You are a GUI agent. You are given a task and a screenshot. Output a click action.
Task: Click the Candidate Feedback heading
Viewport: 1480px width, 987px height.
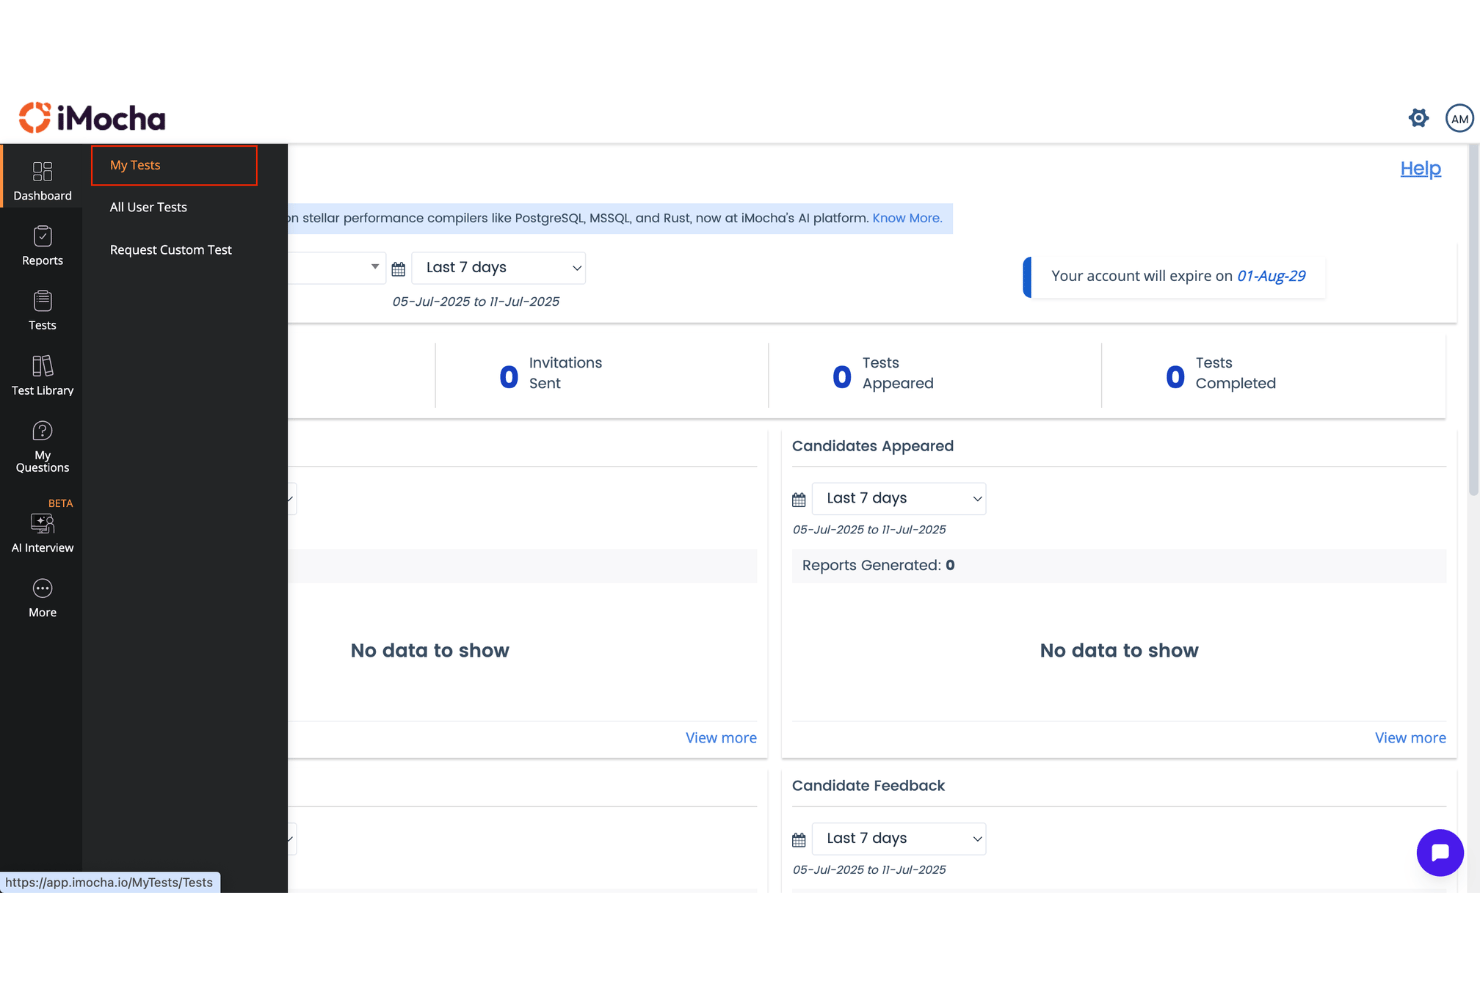(x=868, y=786)
